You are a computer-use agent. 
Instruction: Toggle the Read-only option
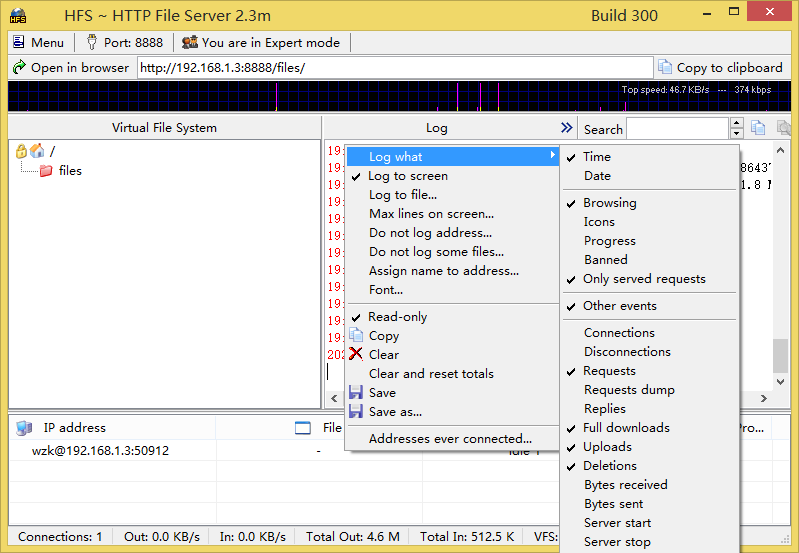tap(452, 317)
